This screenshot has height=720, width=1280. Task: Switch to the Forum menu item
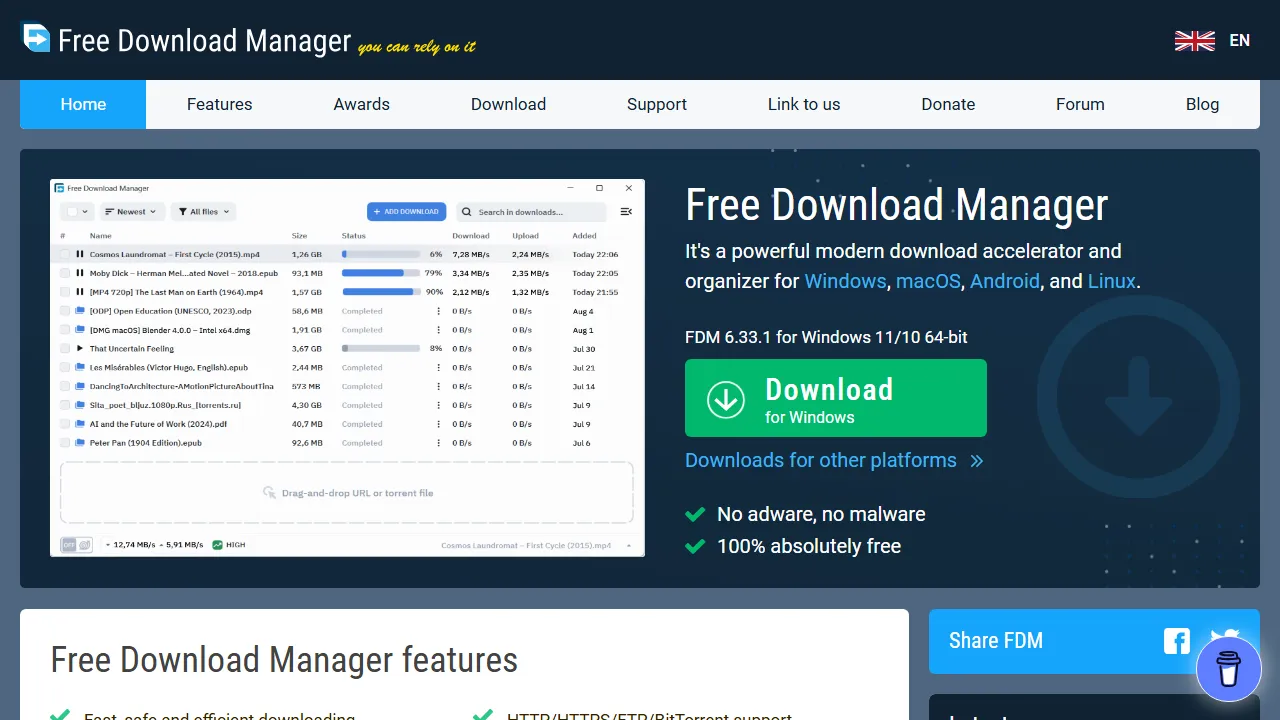coord(1080,104)
